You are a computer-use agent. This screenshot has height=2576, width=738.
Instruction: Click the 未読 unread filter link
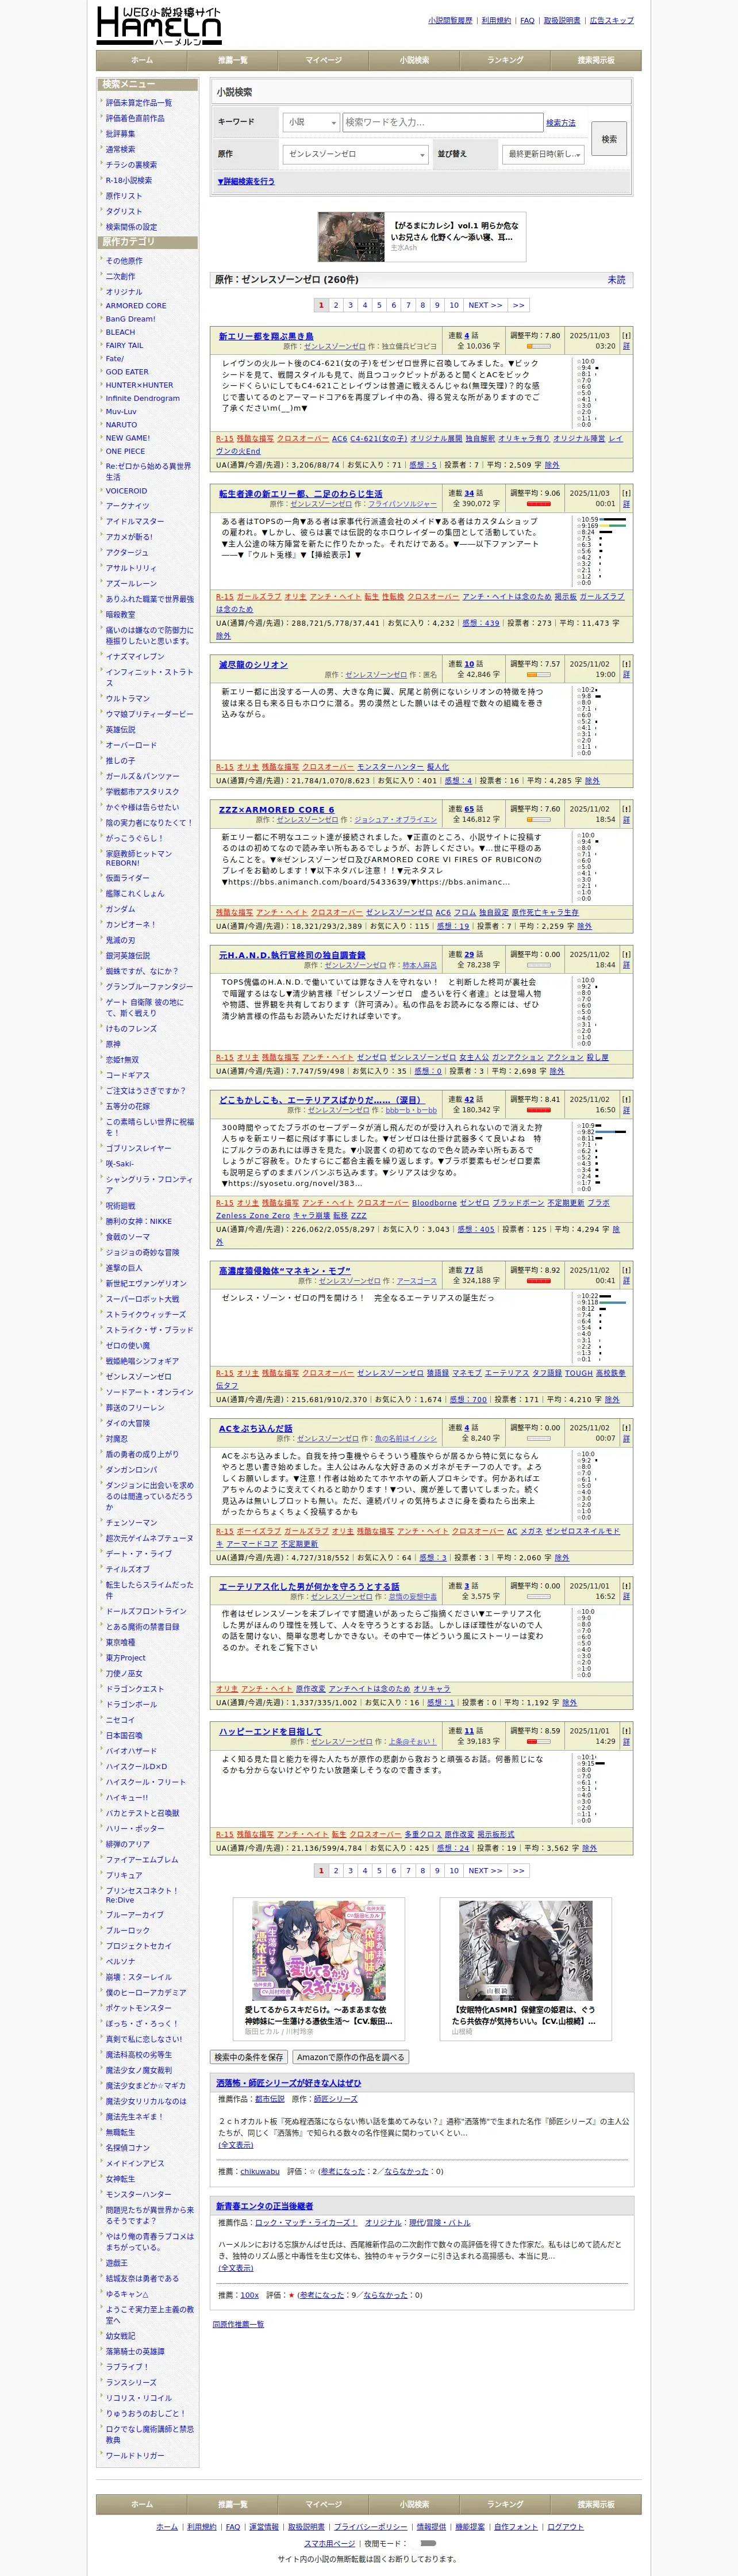[x=617, y=280]
